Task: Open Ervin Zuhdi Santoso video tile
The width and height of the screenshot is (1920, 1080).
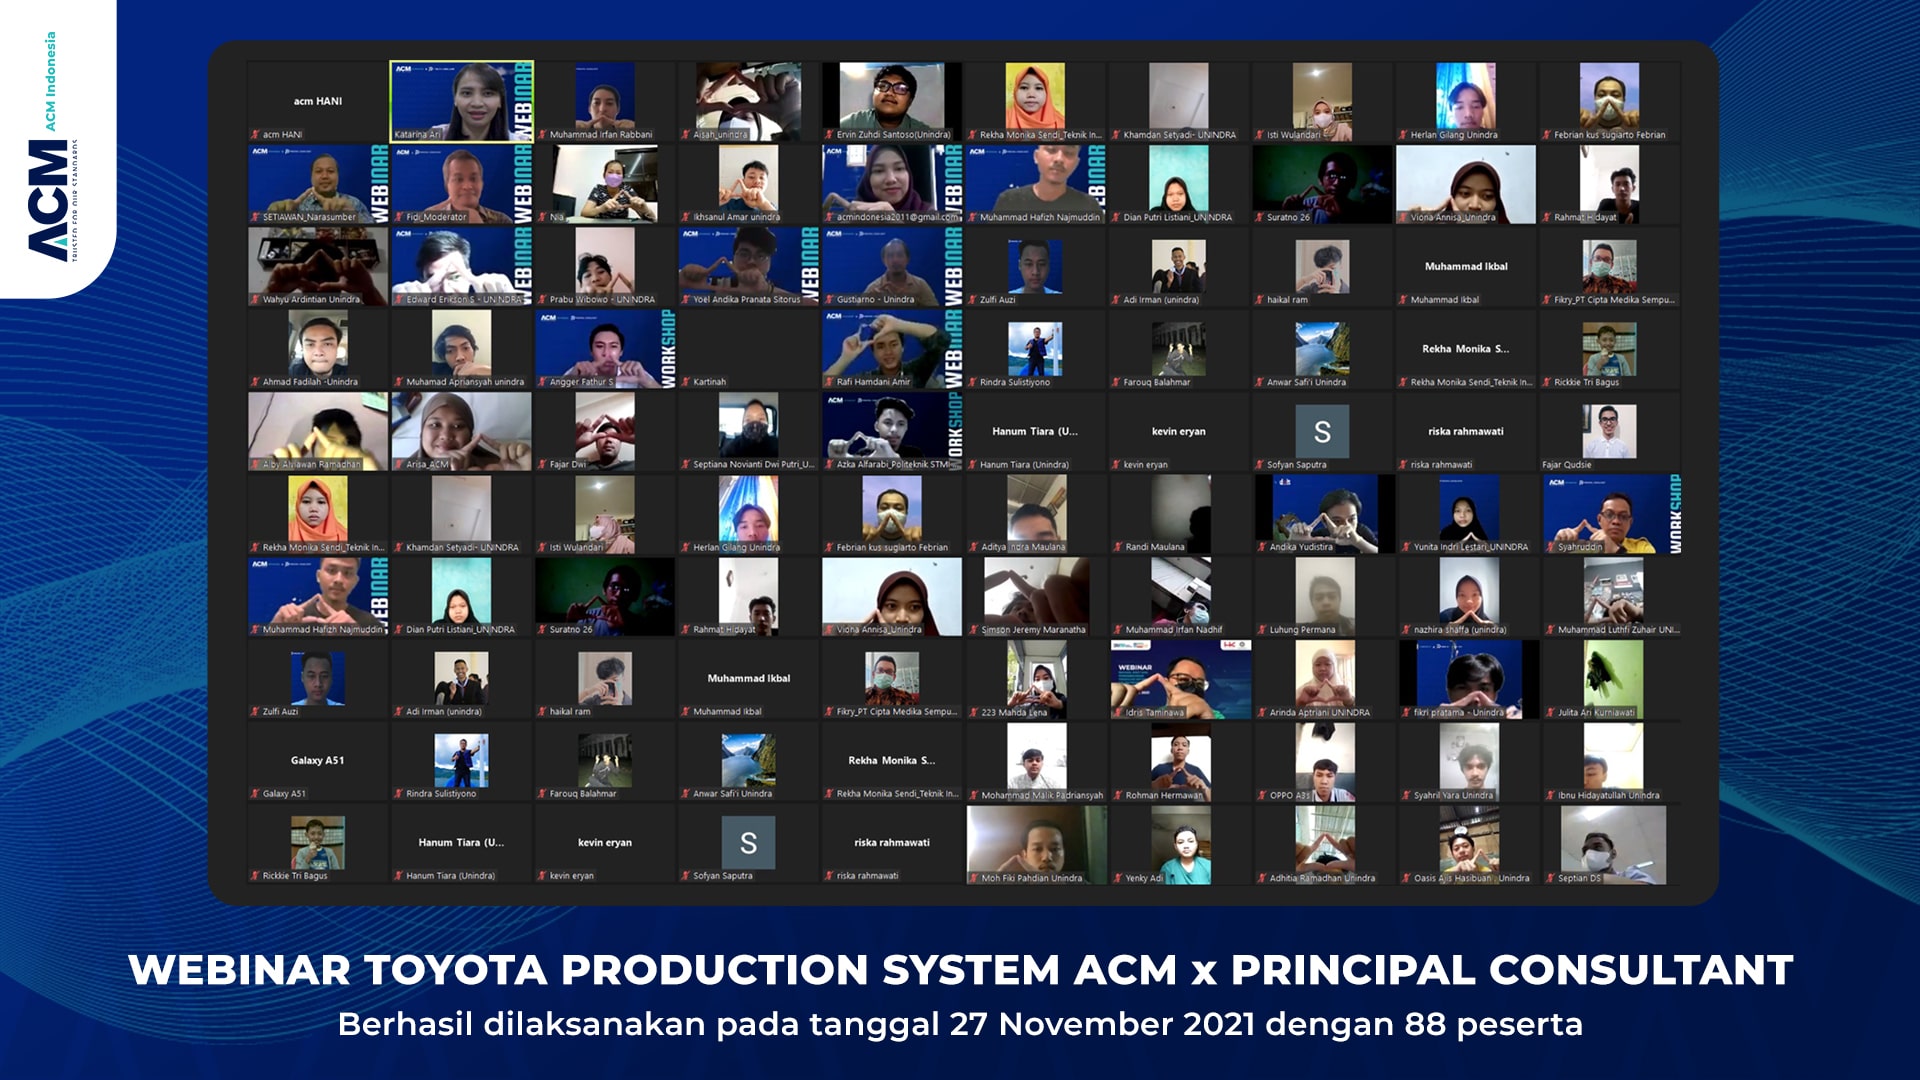Action: click(891, 97)
